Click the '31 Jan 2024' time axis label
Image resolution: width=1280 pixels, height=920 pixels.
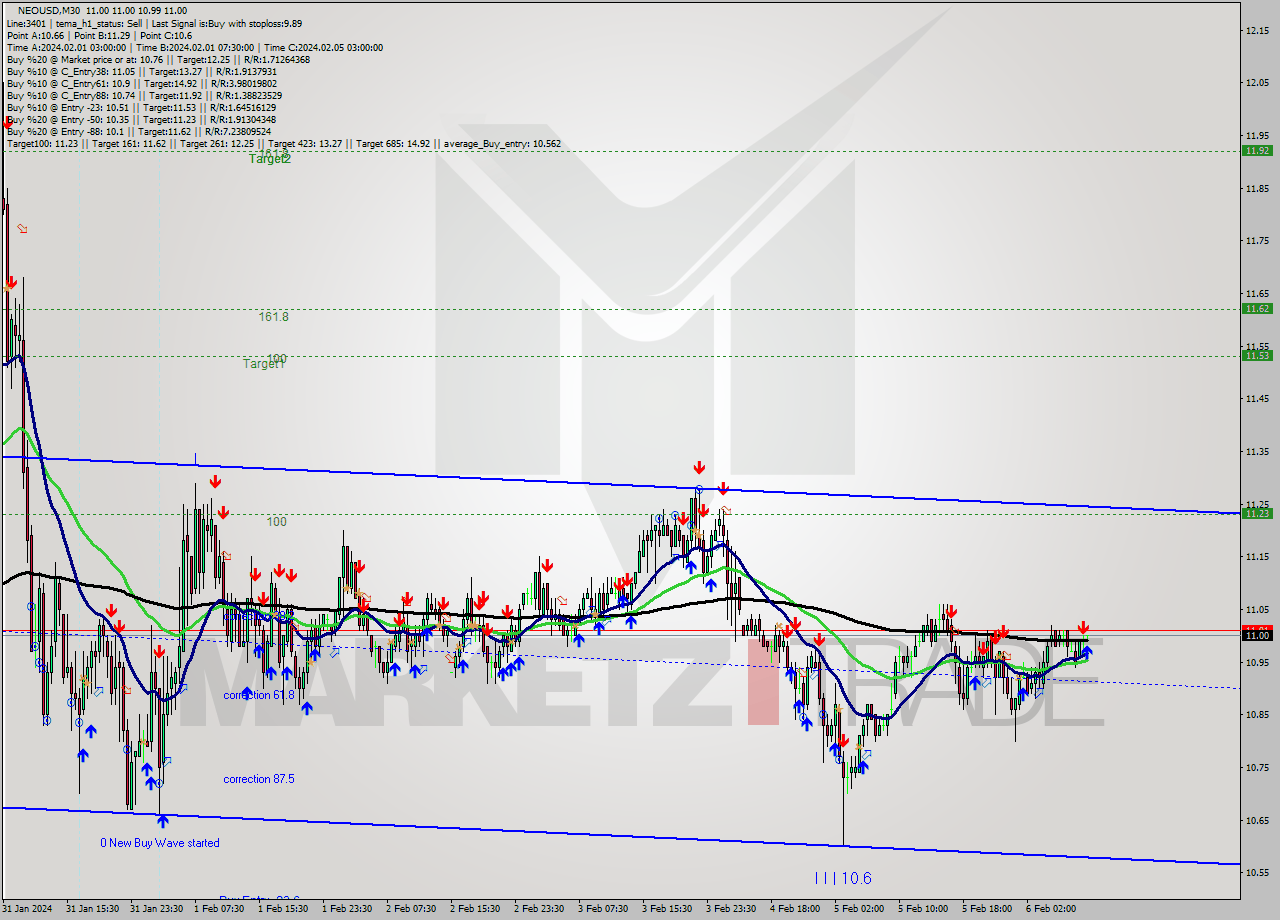[x=27, y=909]
